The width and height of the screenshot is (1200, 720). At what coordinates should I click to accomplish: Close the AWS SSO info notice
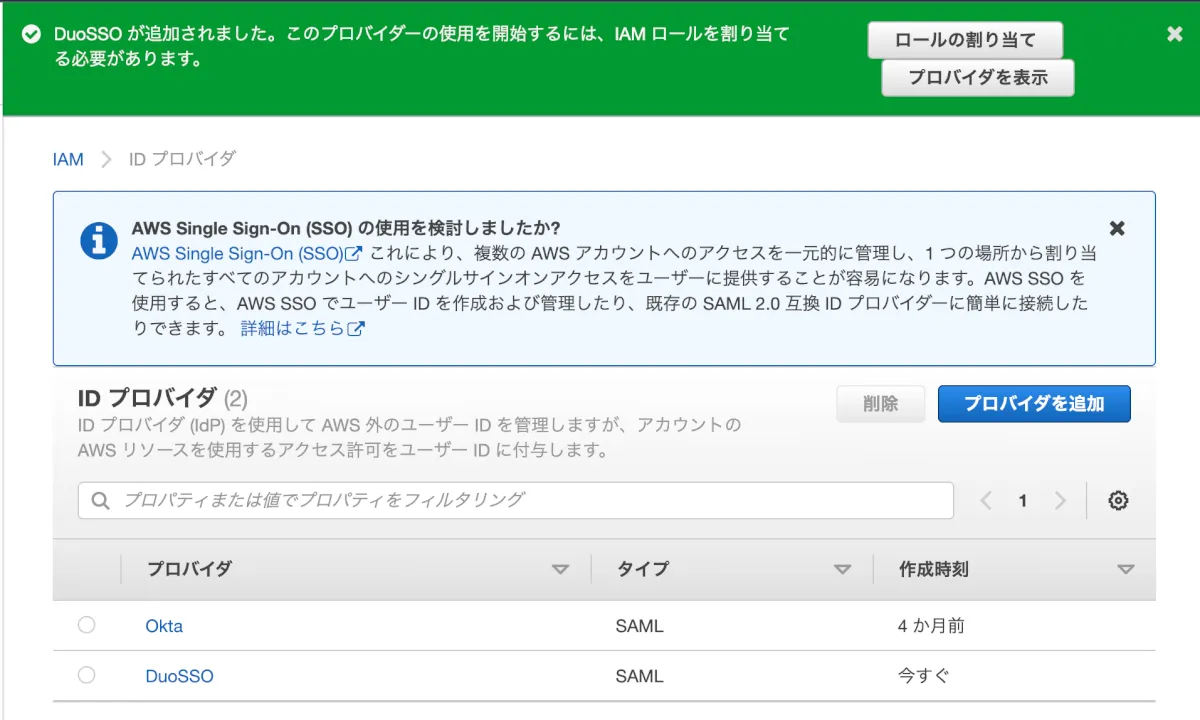(1117, 228)
